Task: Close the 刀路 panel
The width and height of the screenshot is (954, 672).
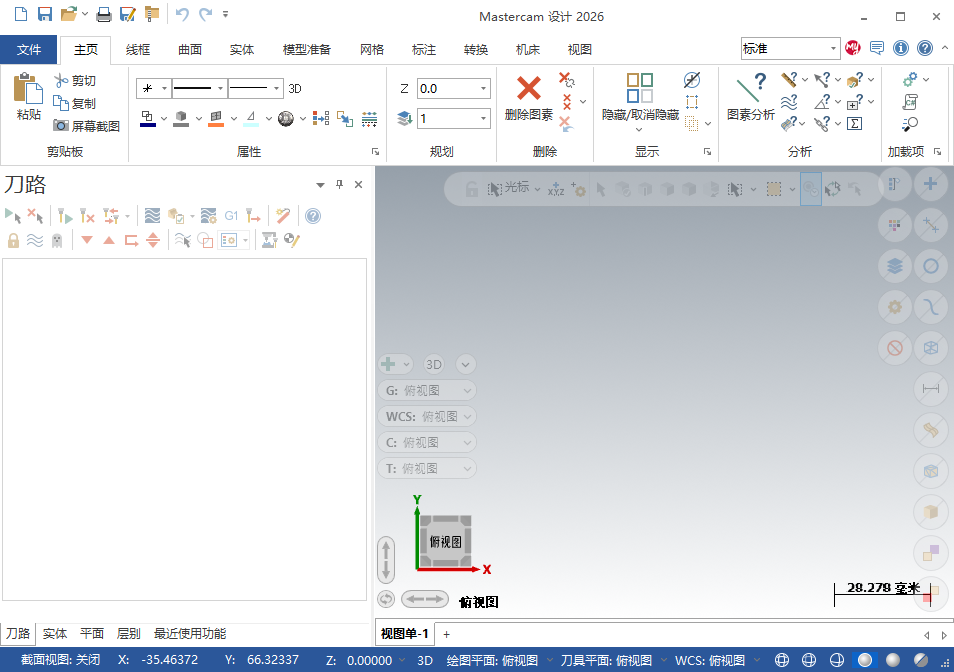Action: pos(358,184)
